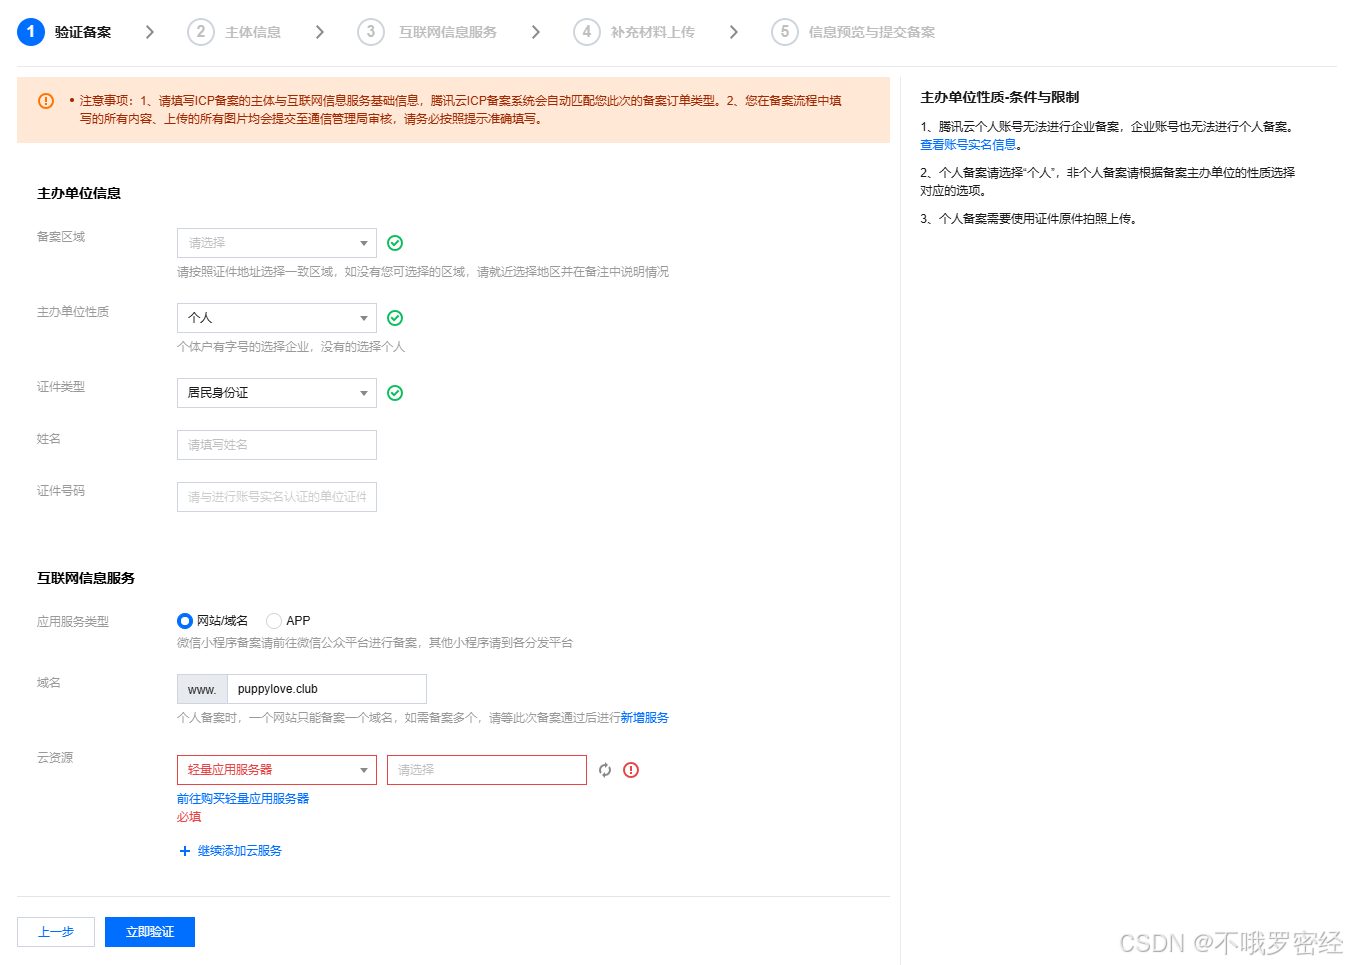Click the green check beside 主办单位性质
The image size is (1347, 965).
395,318
